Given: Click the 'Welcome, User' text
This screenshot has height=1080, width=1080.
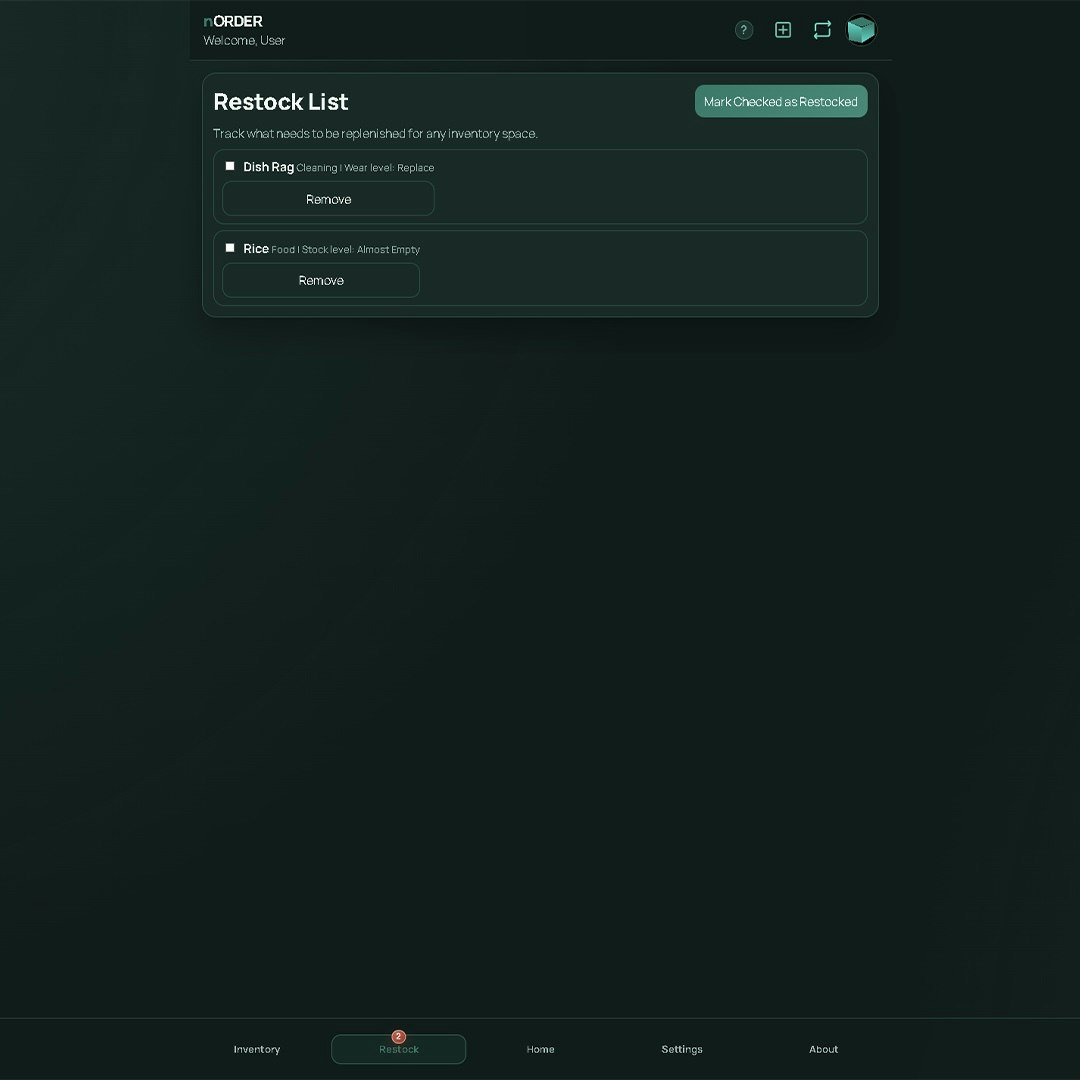Looking at the screenshot, I should pos(244,41).
